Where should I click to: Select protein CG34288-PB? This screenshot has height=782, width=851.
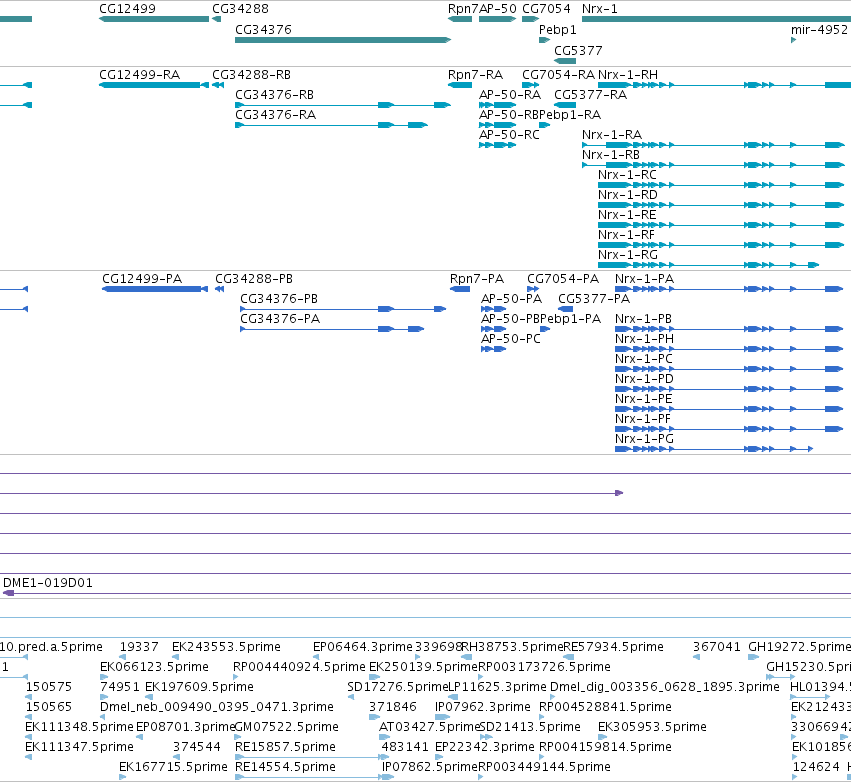253,278
